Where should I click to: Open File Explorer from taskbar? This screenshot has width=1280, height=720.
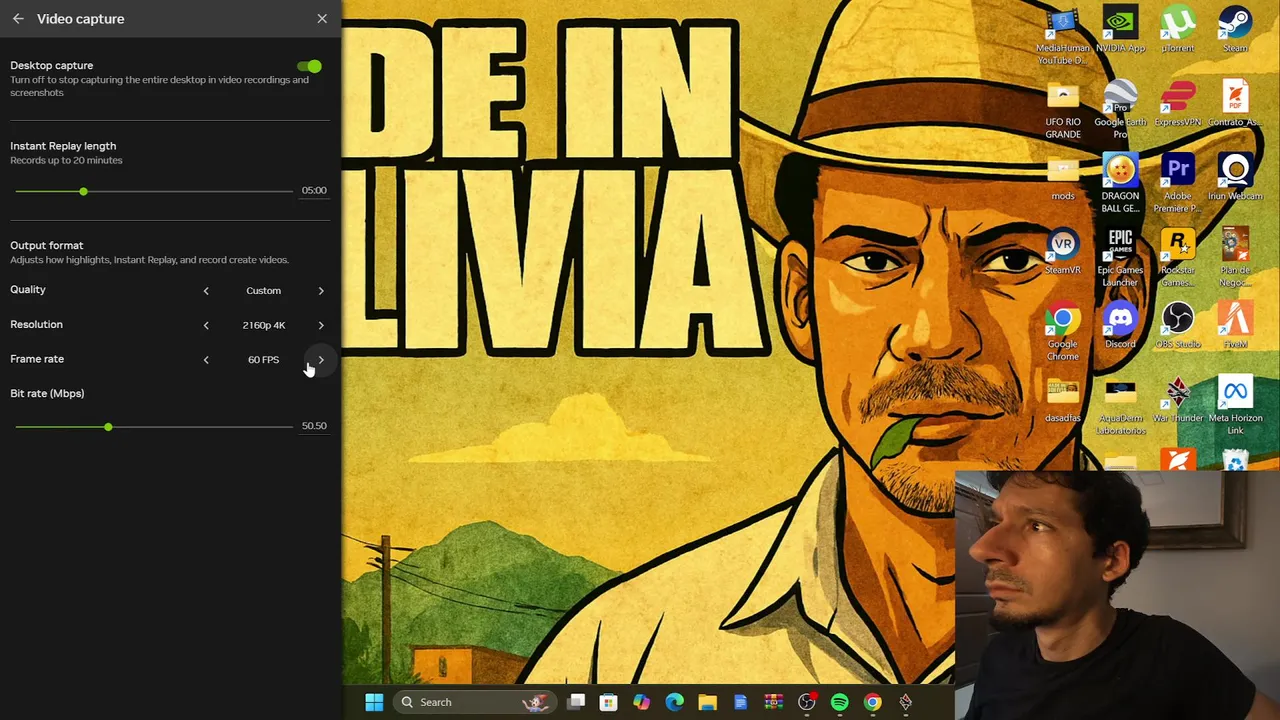point(707,703)
